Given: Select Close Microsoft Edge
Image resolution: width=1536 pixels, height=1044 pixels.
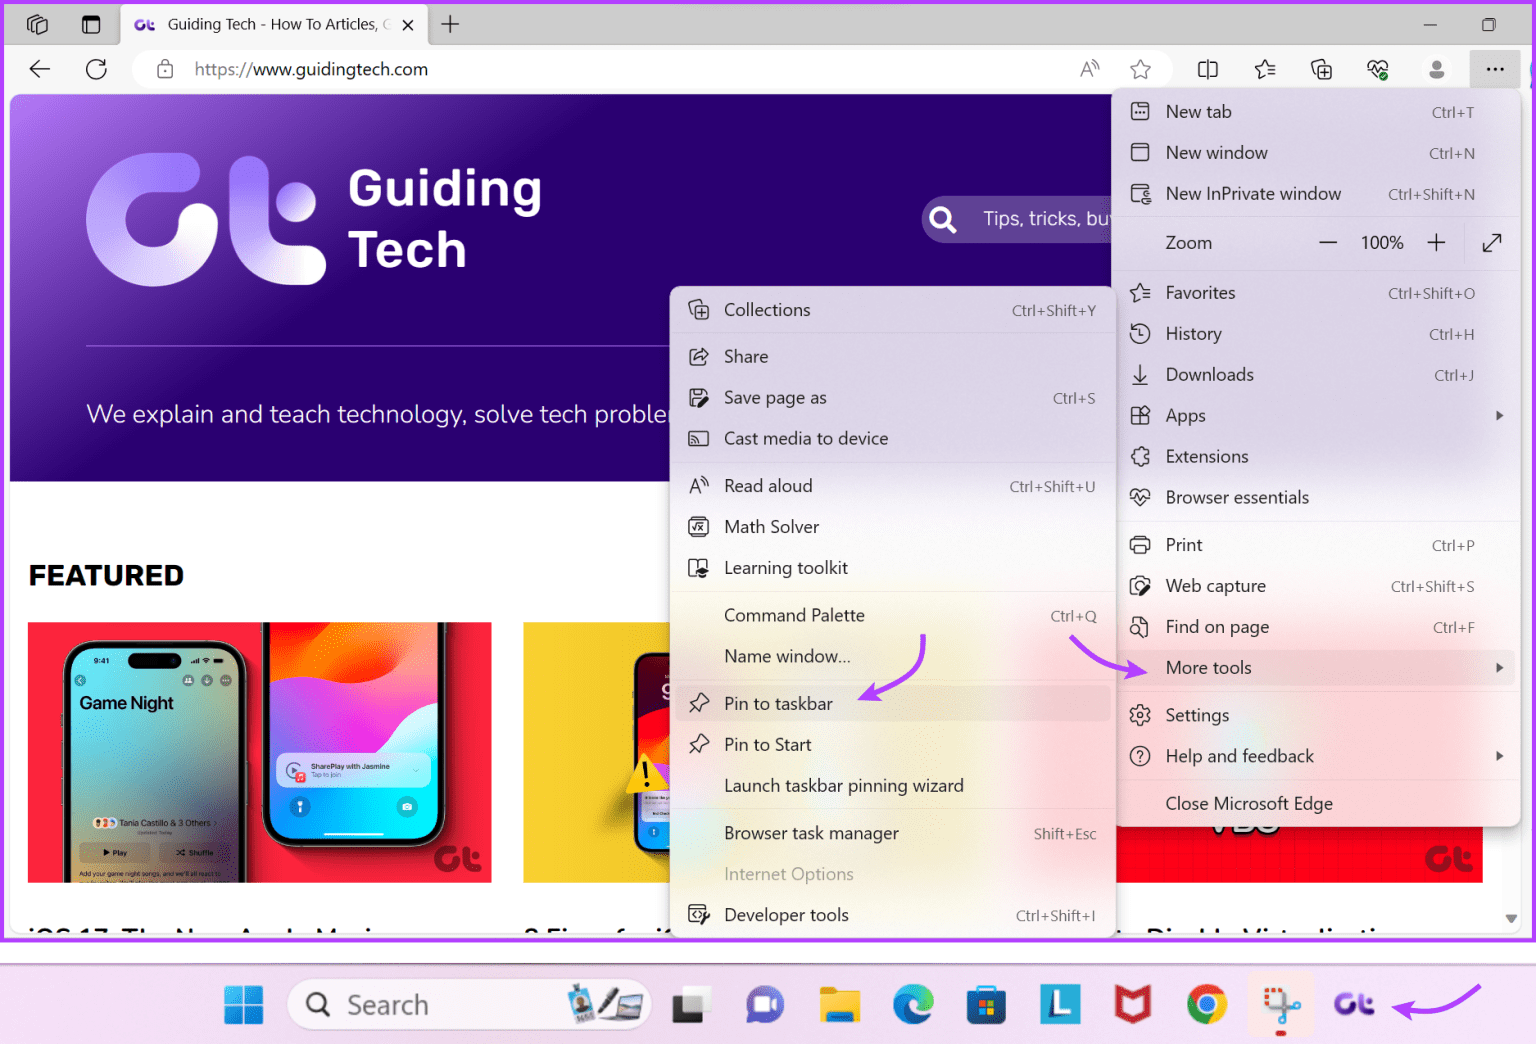Looking at the screenshot, I should click(x=1248, y=803).
